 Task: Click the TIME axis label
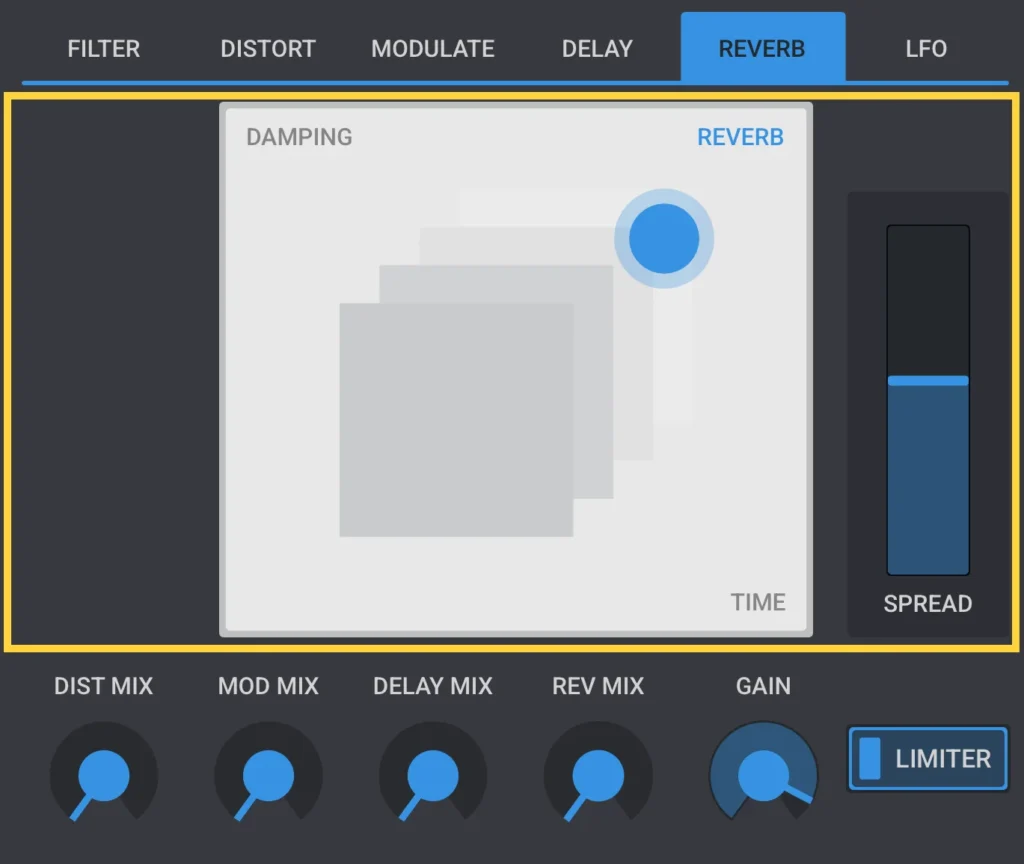[x=758, y=602]
